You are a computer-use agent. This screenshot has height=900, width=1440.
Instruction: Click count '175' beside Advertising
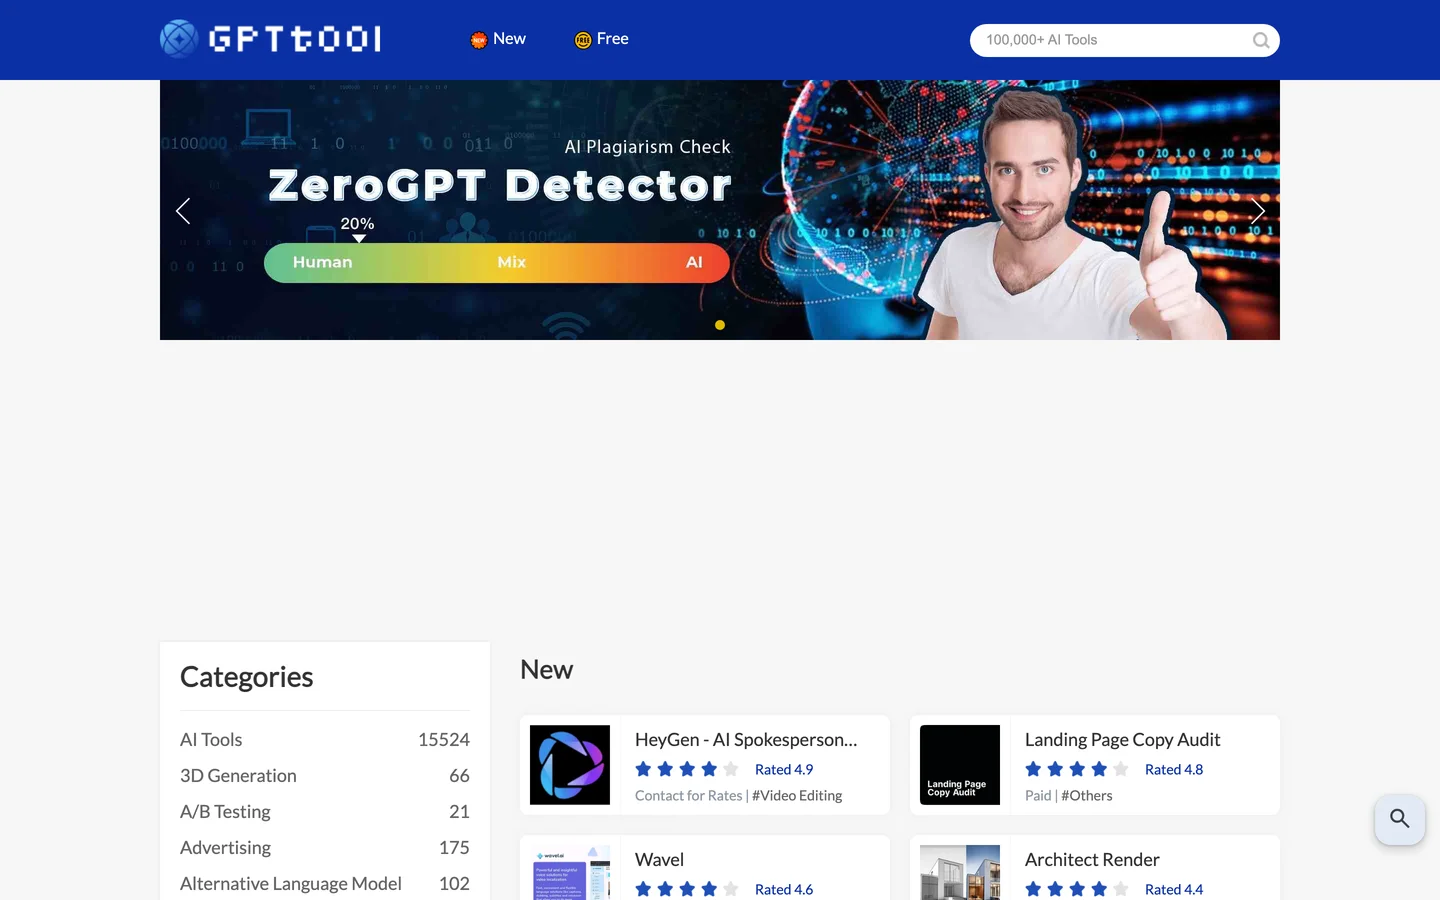click(x=454, y=848)
